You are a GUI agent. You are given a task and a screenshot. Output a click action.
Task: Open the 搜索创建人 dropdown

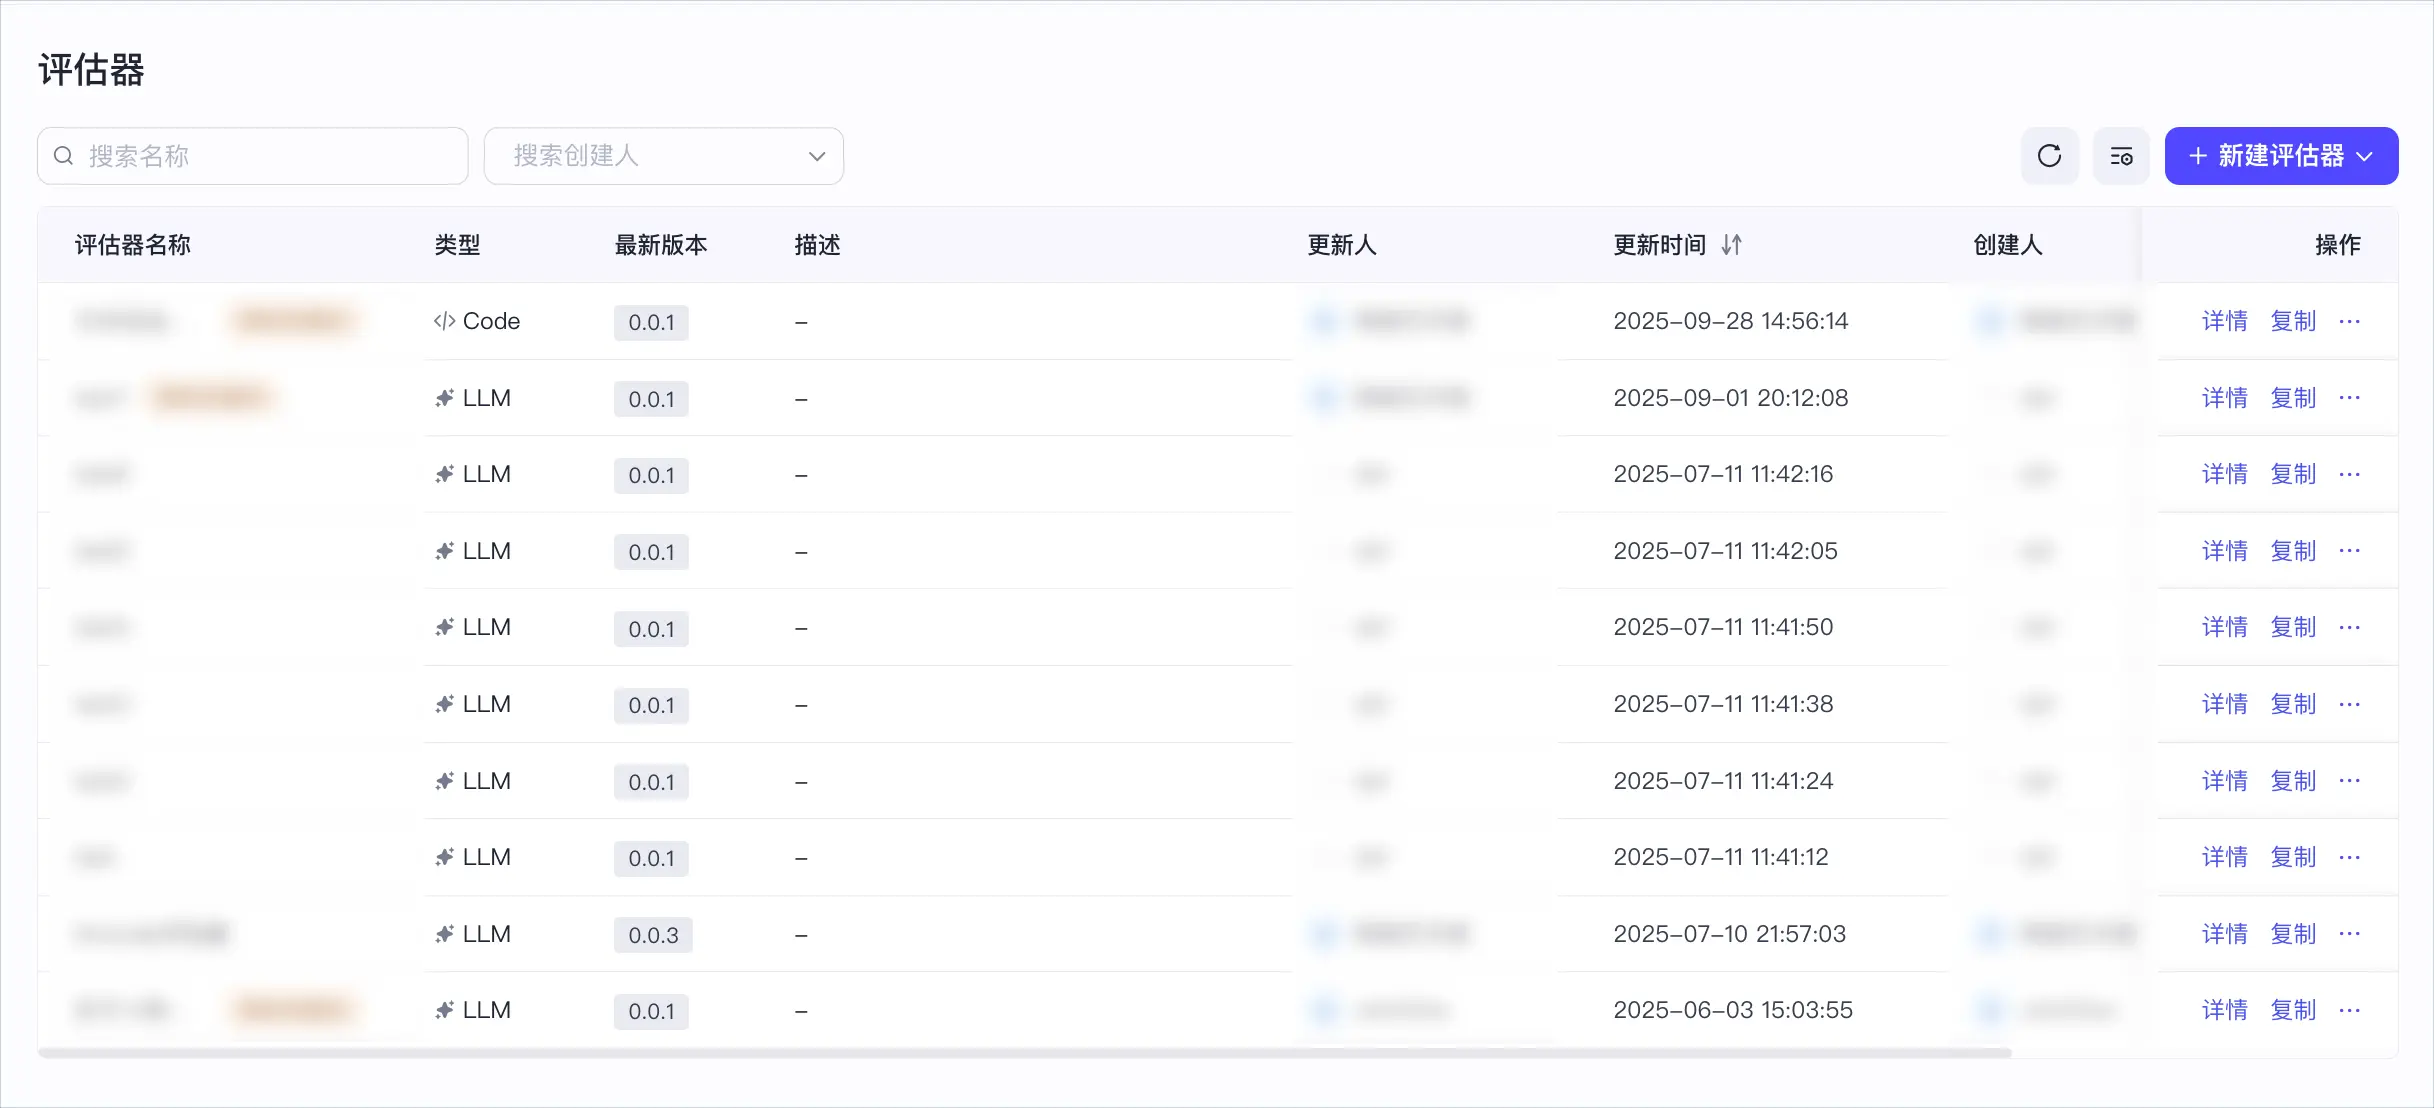click(x=664, y=156)
